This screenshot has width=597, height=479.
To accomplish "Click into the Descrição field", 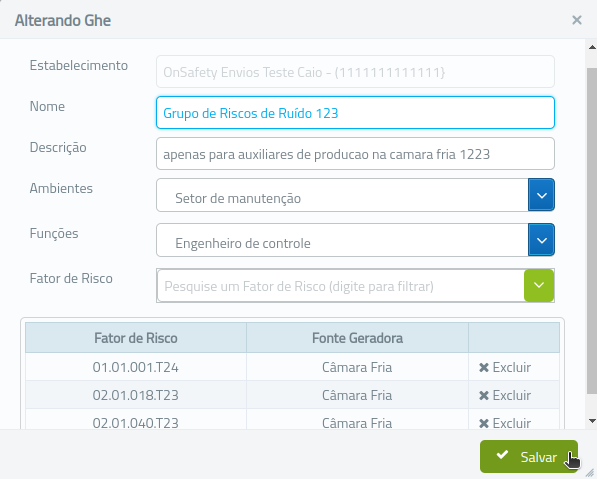I will click(355, 154).
